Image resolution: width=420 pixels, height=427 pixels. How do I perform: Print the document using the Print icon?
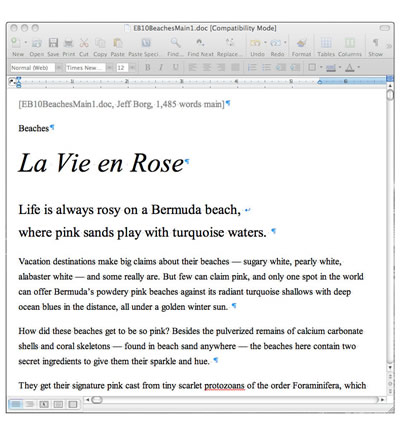tap(68, 43)
